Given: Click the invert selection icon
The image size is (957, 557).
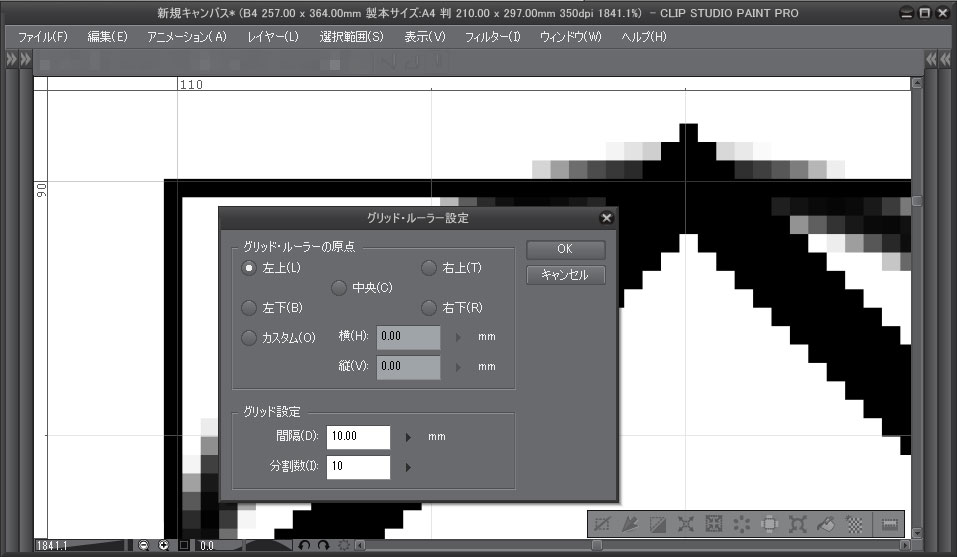Looking at the screenshot, I should pos(658,523).
